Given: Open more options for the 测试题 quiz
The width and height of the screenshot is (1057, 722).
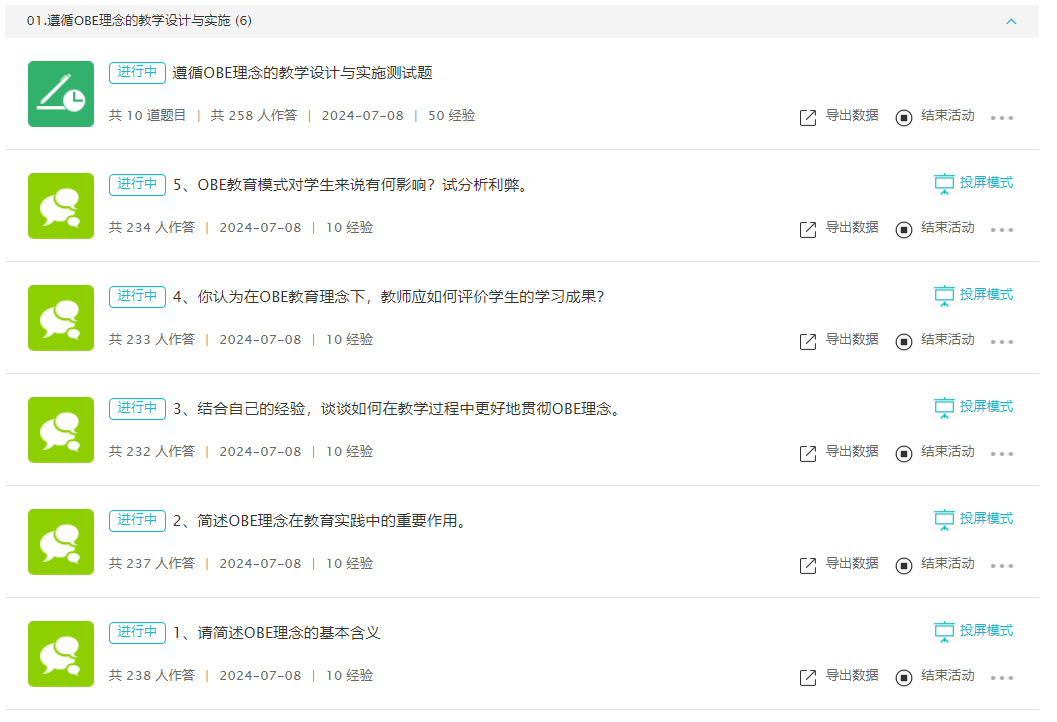Looking at the screenshot, I should (x=1001, y=118).
